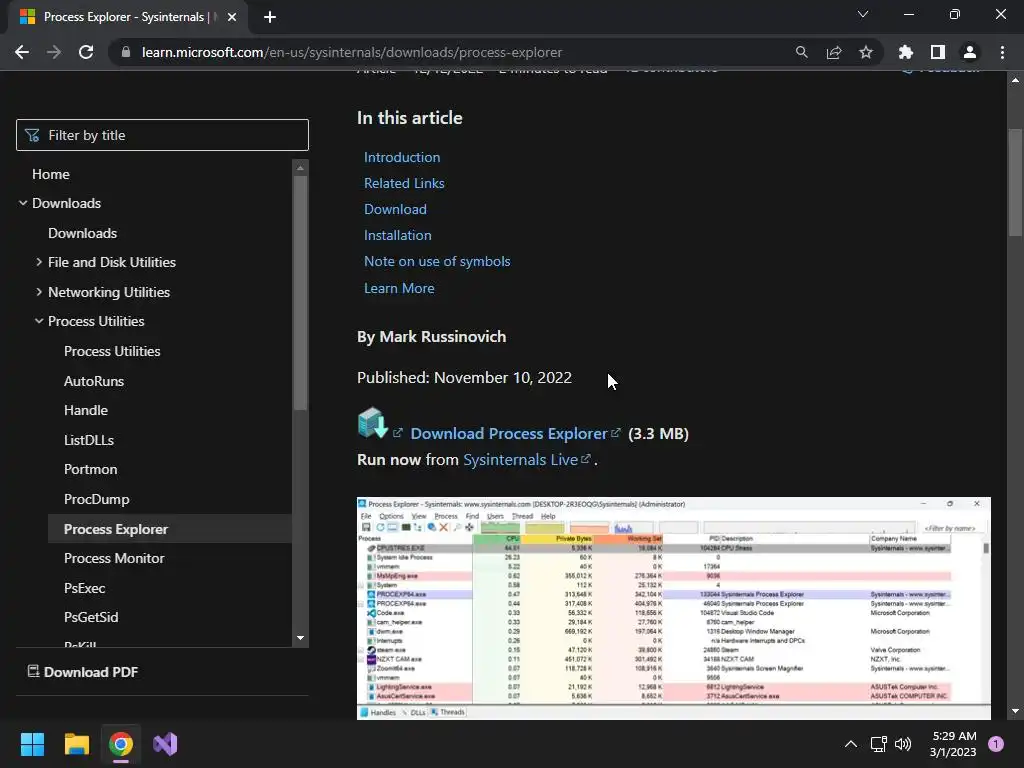Bookmark this page with the star icon
This screenshot has width=1024, height=768.
865,52
